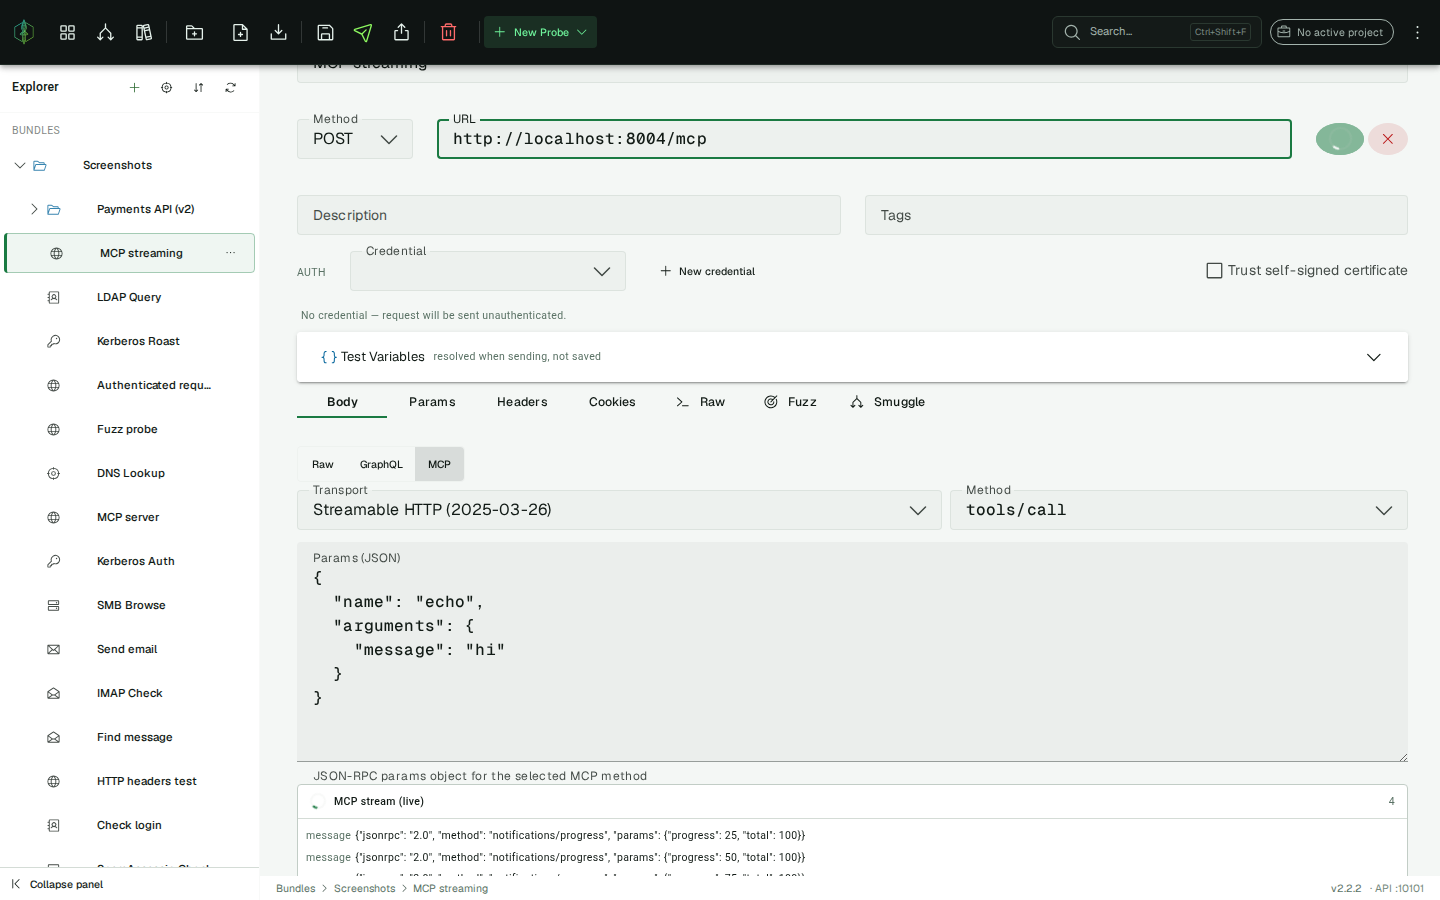Delete with the red trash icon

(x=448, y=32)
